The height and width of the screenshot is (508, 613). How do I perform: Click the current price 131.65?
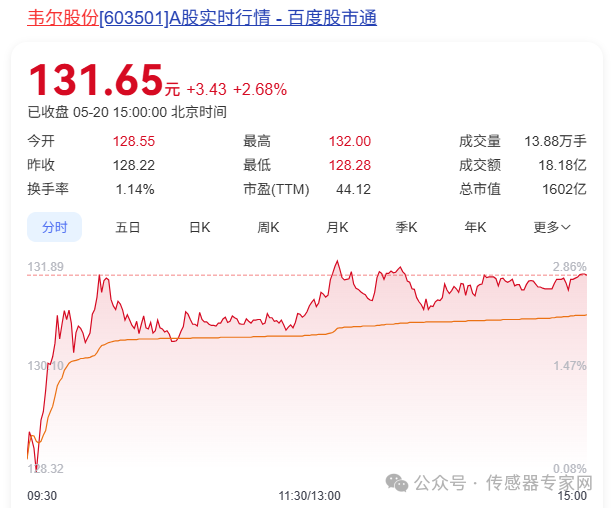[95, 81]
